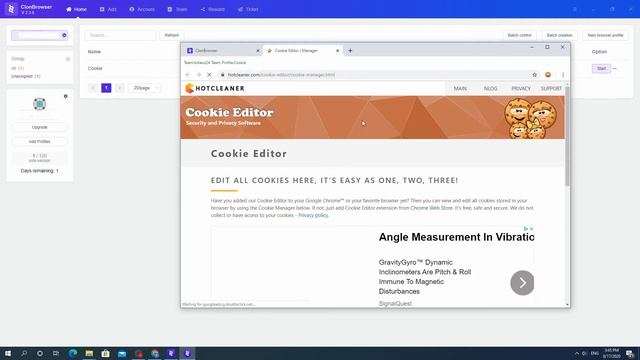Open the Windows Start menu
This screenshot has width=640, height=360.
click(x=8, y=353)
